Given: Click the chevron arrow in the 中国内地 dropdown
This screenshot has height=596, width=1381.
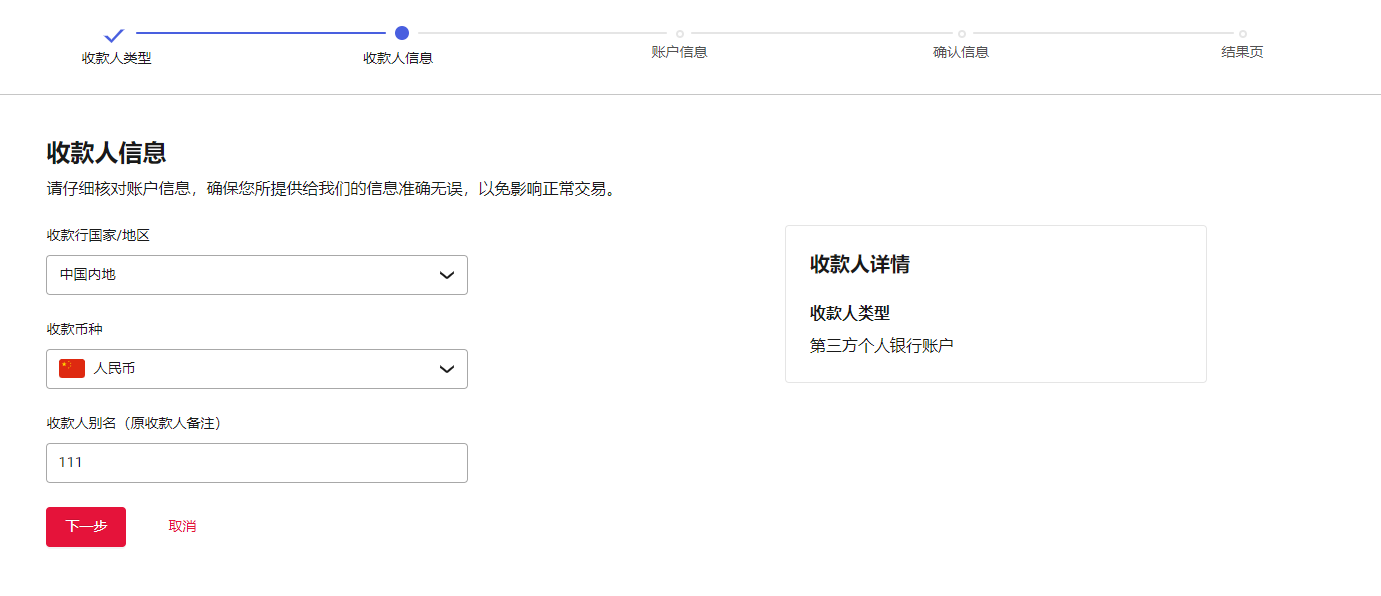Looking at the screenshot, I should (x=447, y=275).
